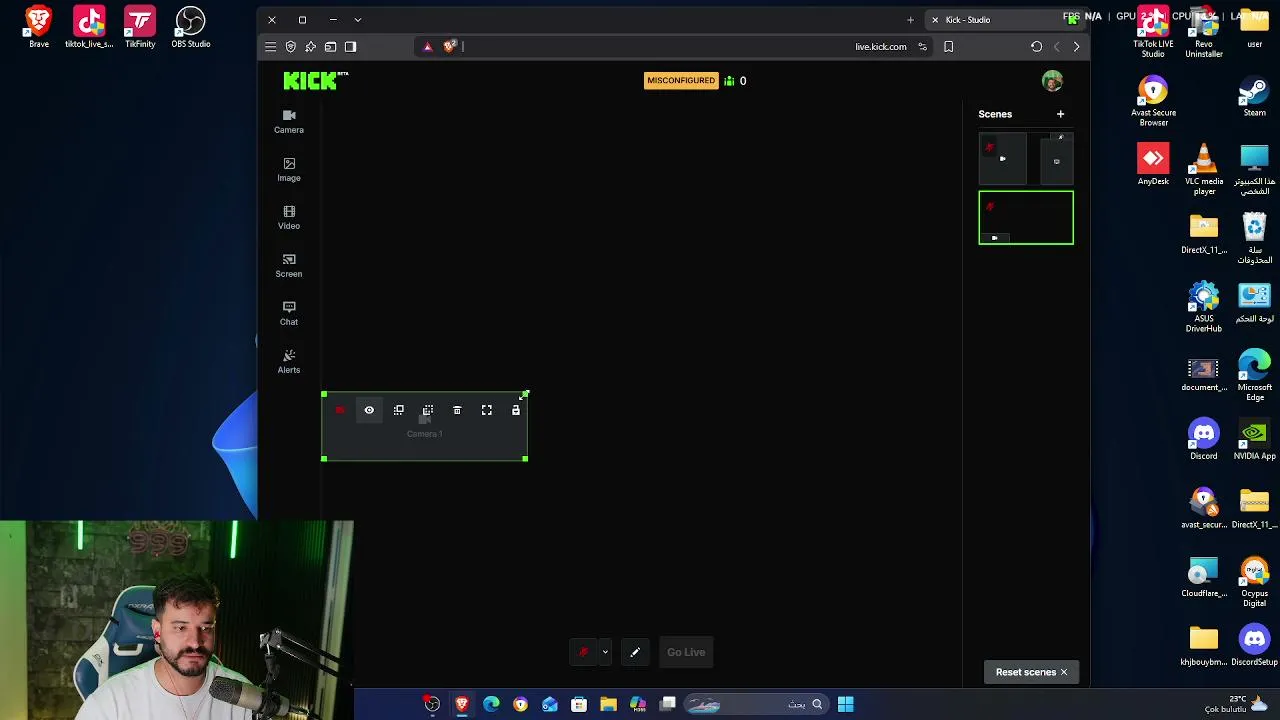This screenshot has height=720, width=1280.
Task: Open Microsoft Store from the taskbar
Action: click(579, 704)
